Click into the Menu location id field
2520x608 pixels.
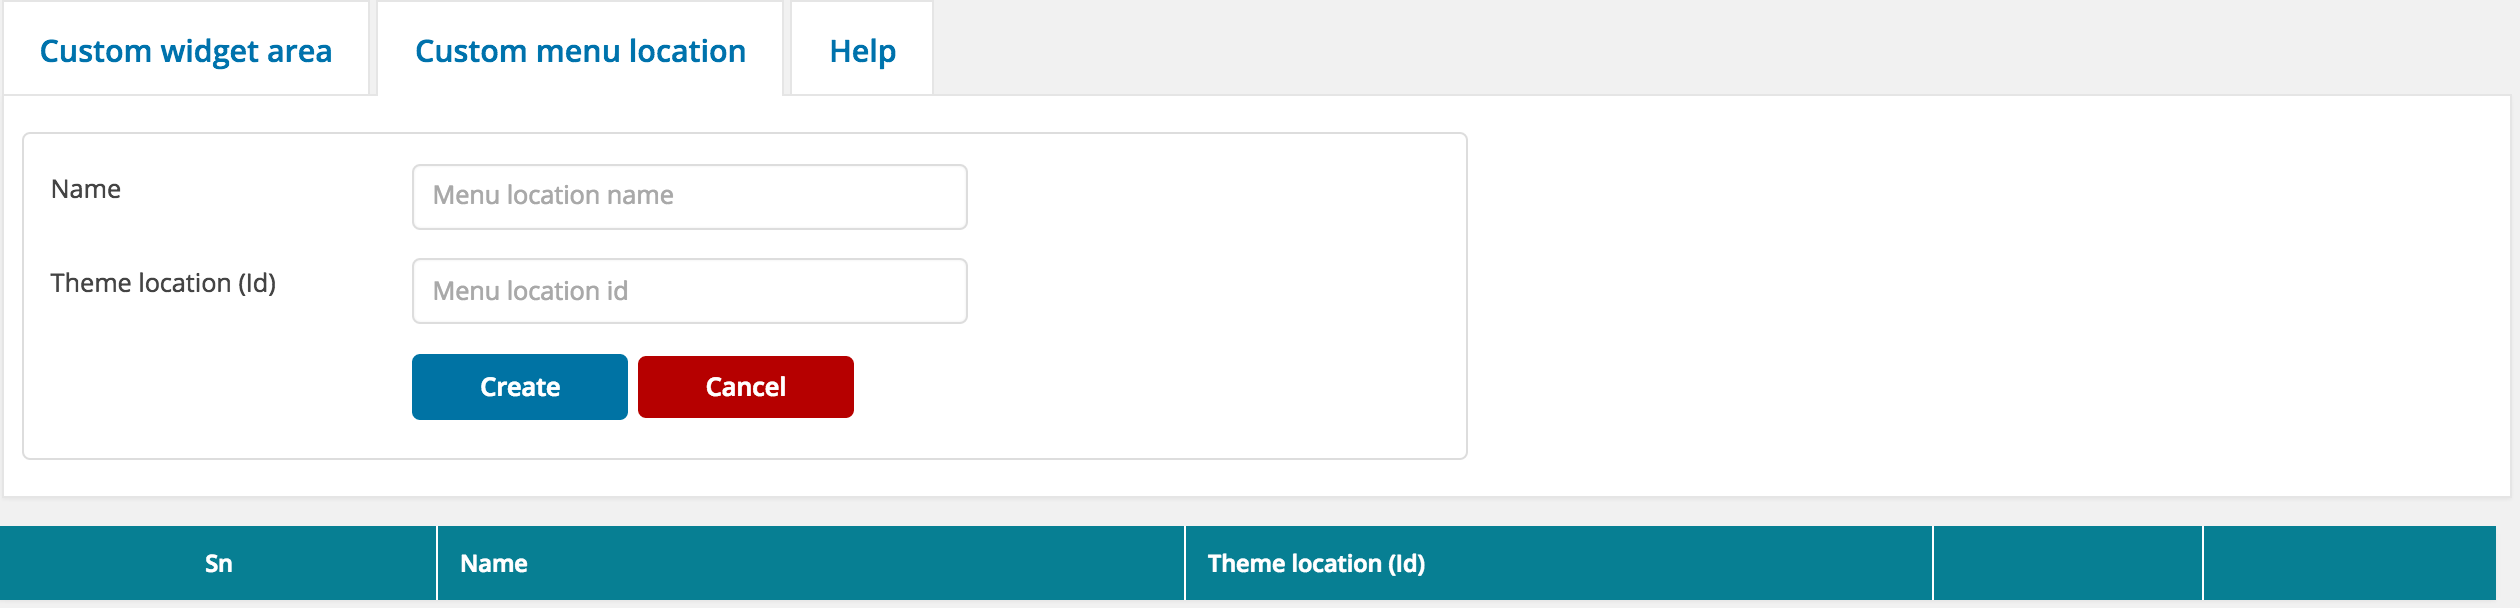point(689,291)
